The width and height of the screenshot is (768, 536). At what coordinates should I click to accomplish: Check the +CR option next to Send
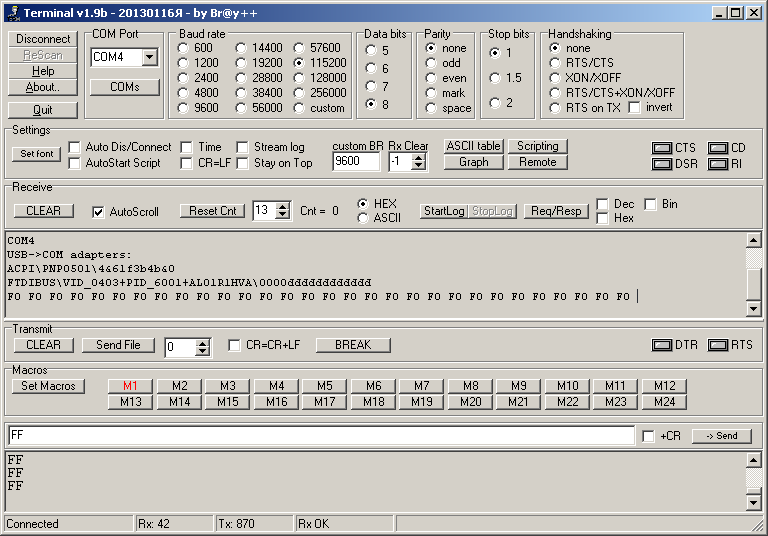coord(649,436)
